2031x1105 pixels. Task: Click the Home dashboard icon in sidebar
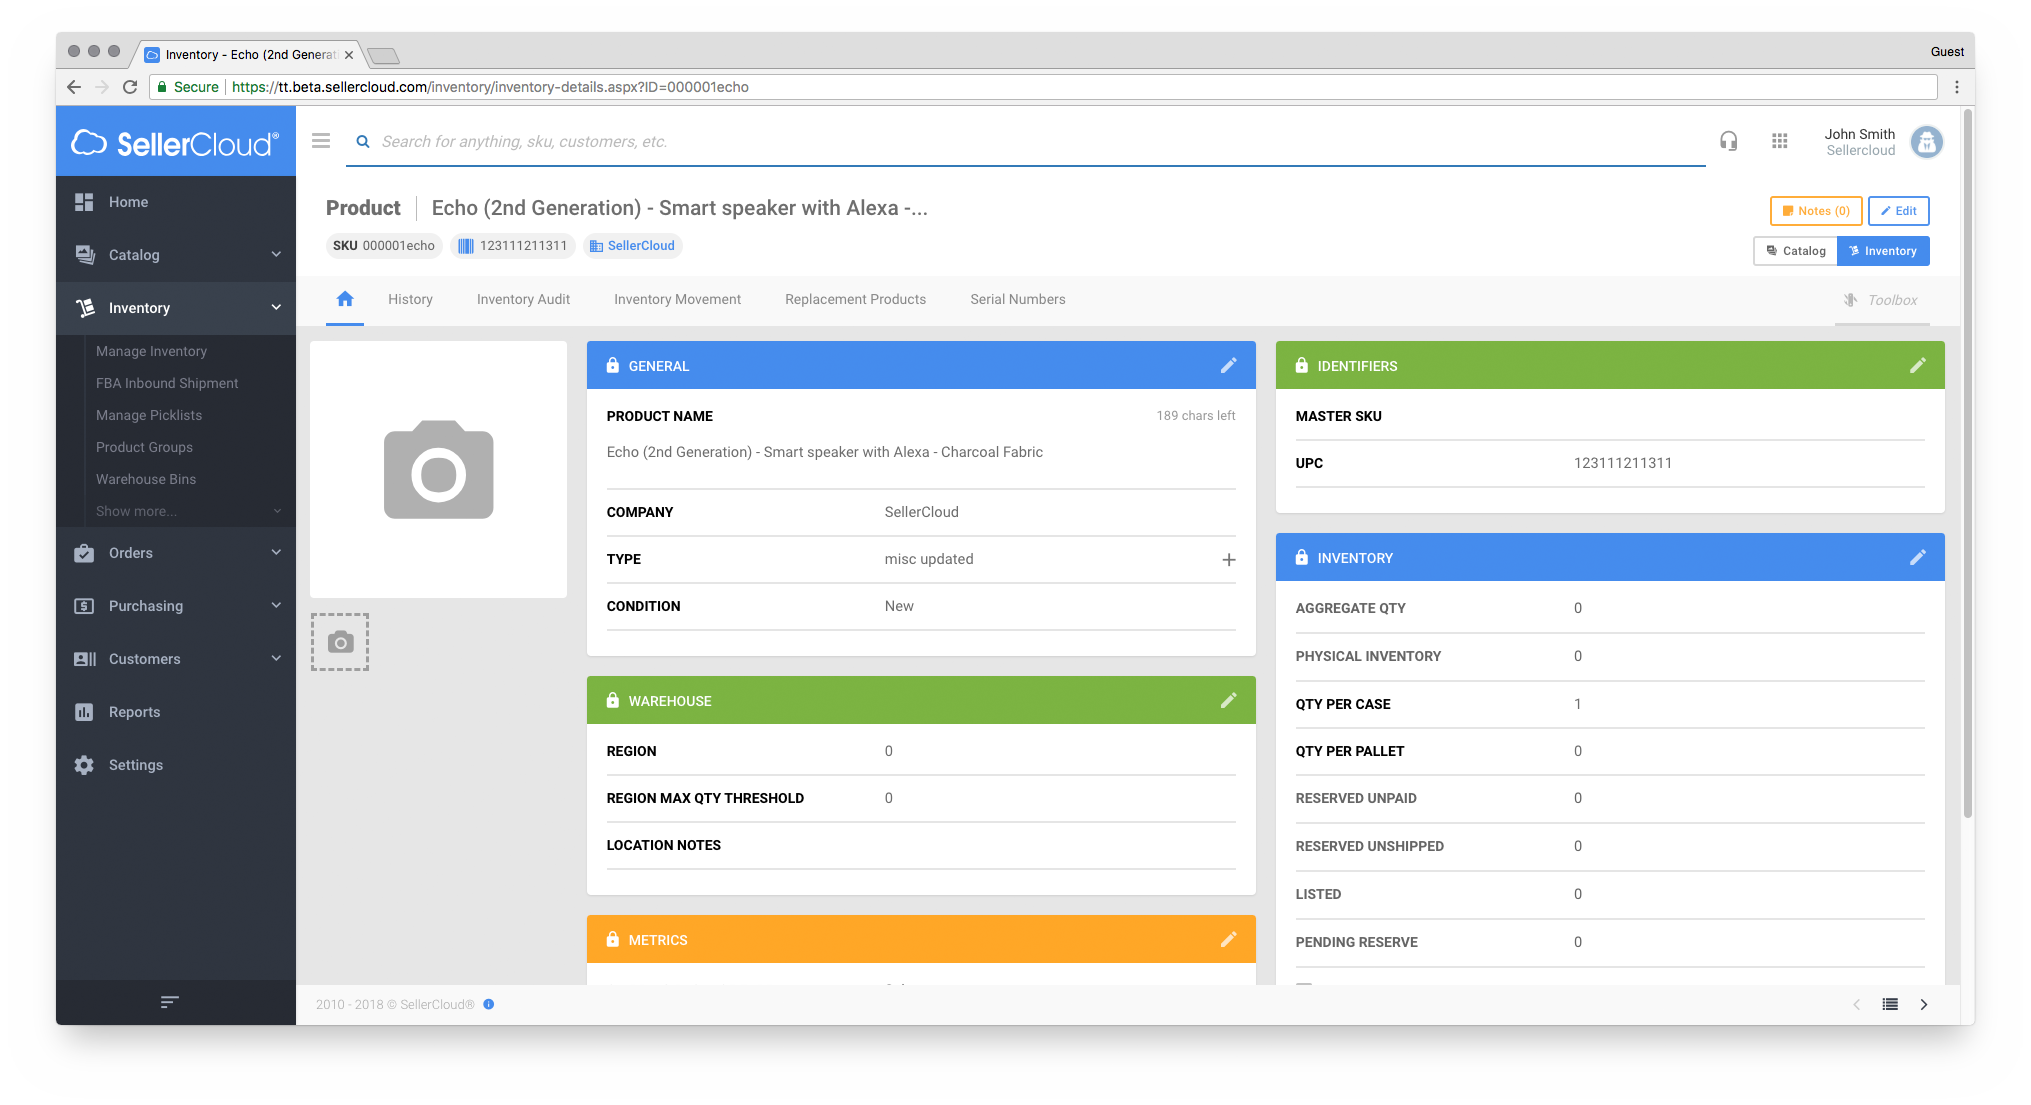coord(84,202)
